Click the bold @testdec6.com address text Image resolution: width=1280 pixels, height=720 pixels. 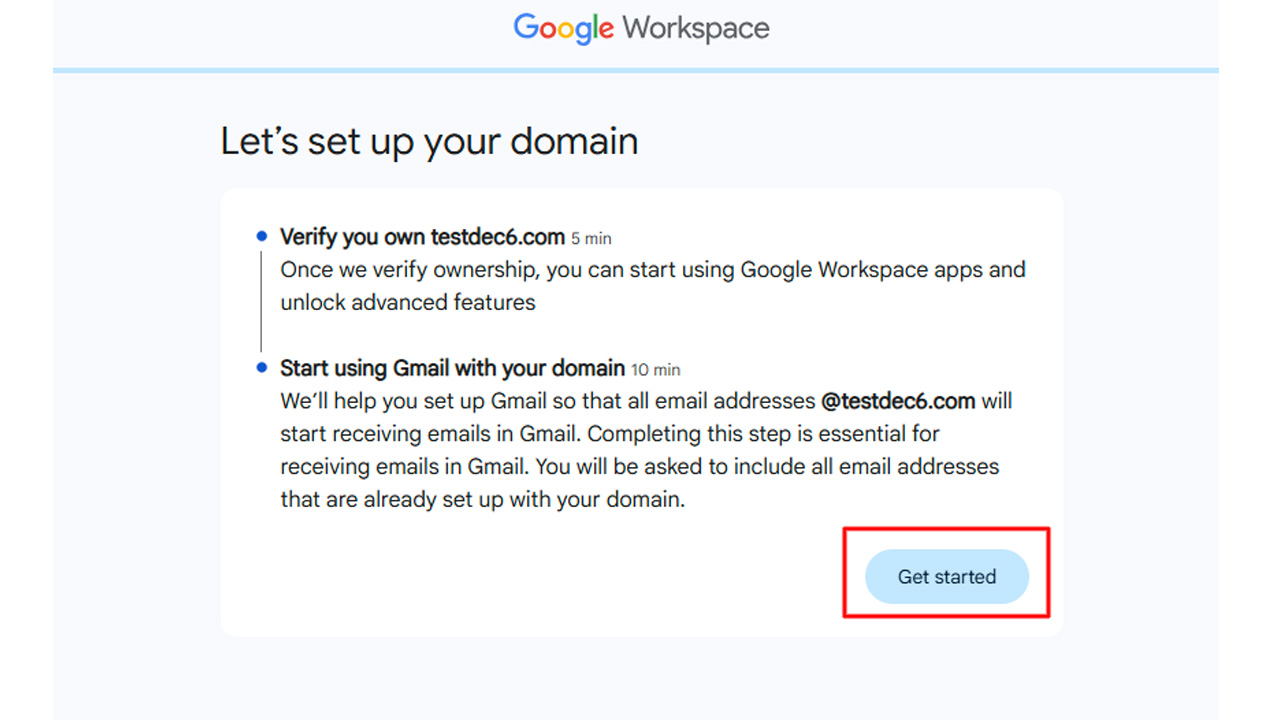[x=898, y=401]
